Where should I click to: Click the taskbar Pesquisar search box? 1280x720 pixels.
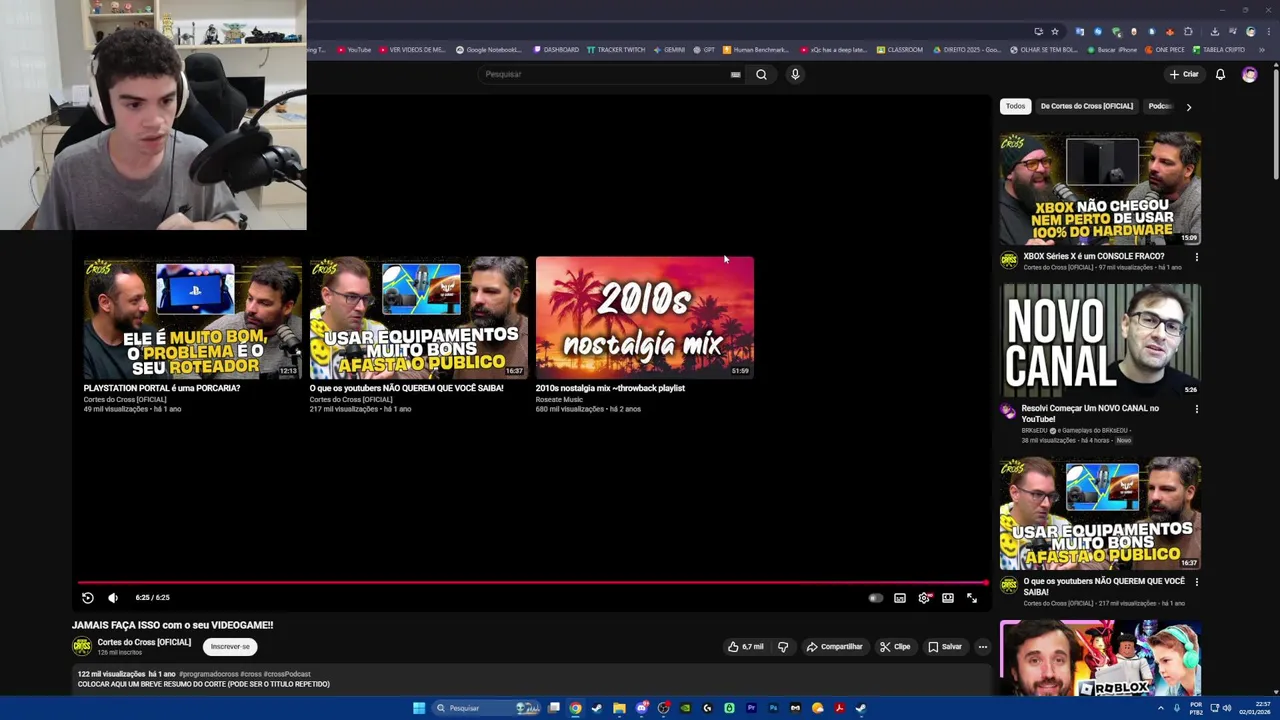[x=486, y=708]
